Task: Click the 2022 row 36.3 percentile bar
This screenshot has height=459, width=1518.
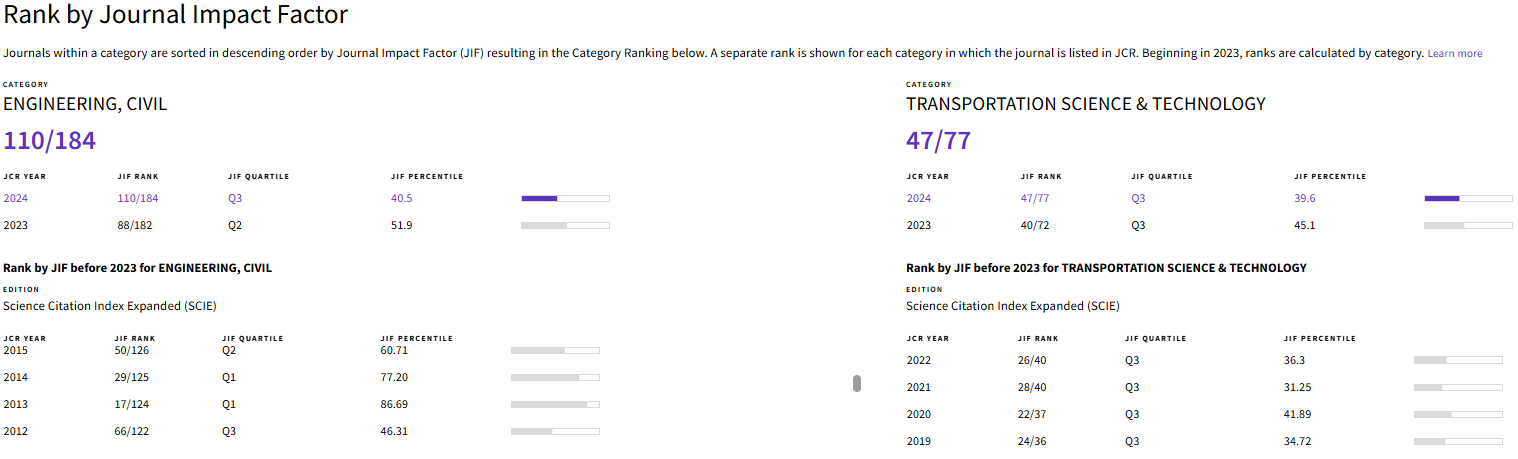Action: (1458, 359)
